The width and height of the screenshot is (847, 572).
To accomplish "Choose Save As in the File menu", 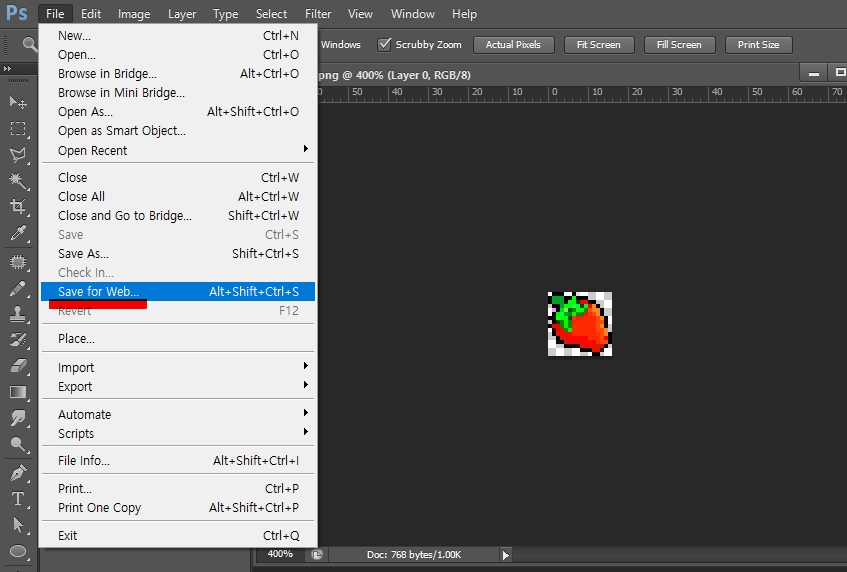I will [177, 253].
